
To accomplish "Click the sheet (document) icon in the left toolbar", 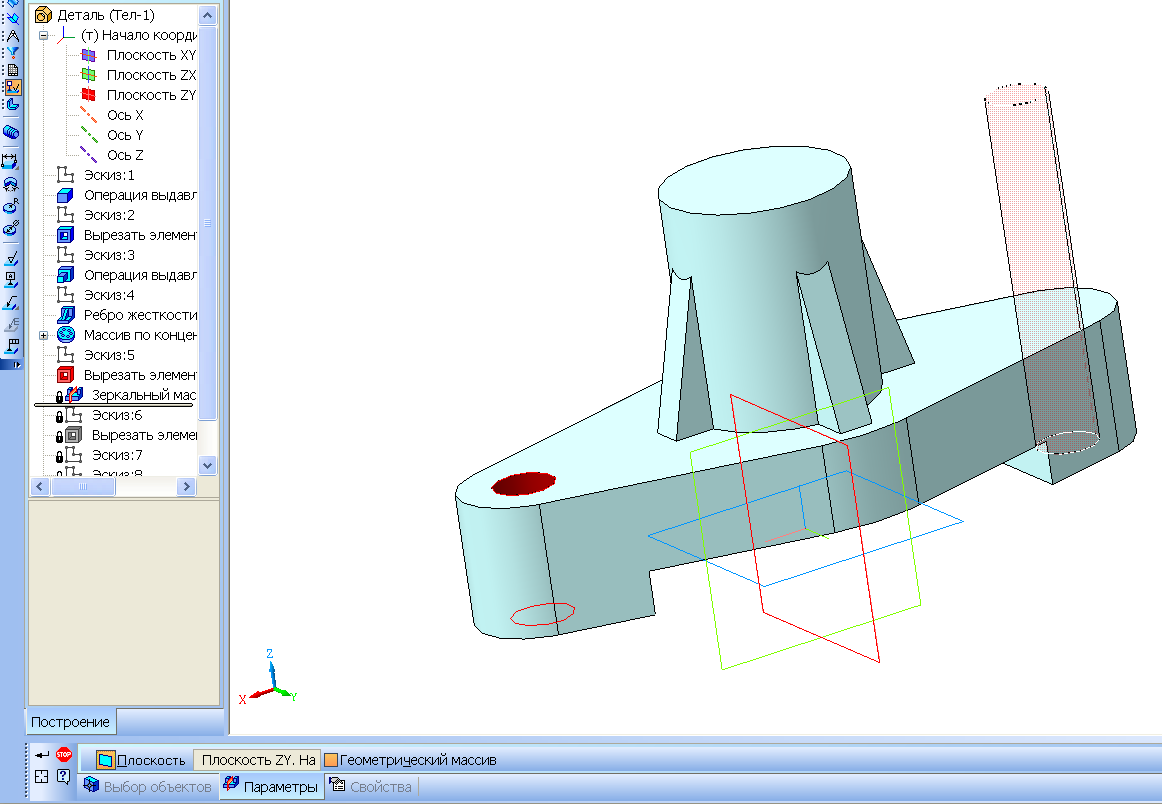I will (12, 70).
